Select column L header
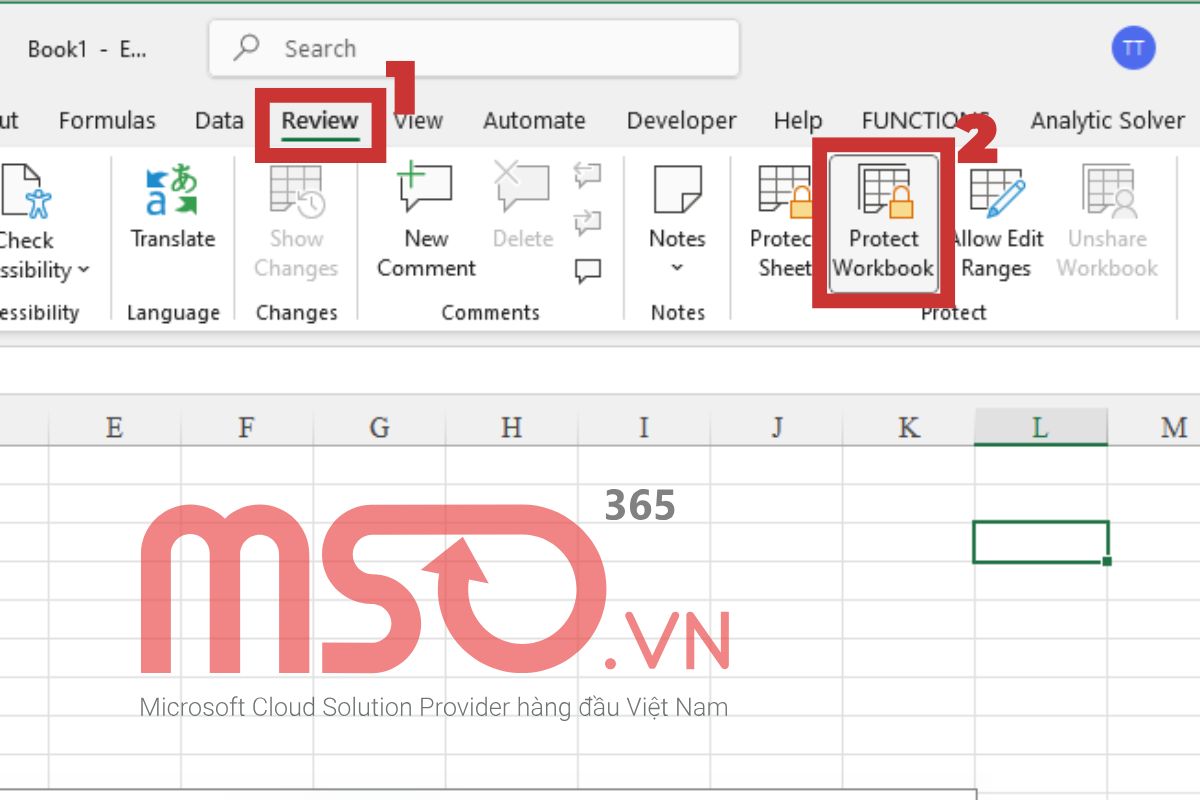Viewport: 1200px width, 800px height. pos(1041,428)
